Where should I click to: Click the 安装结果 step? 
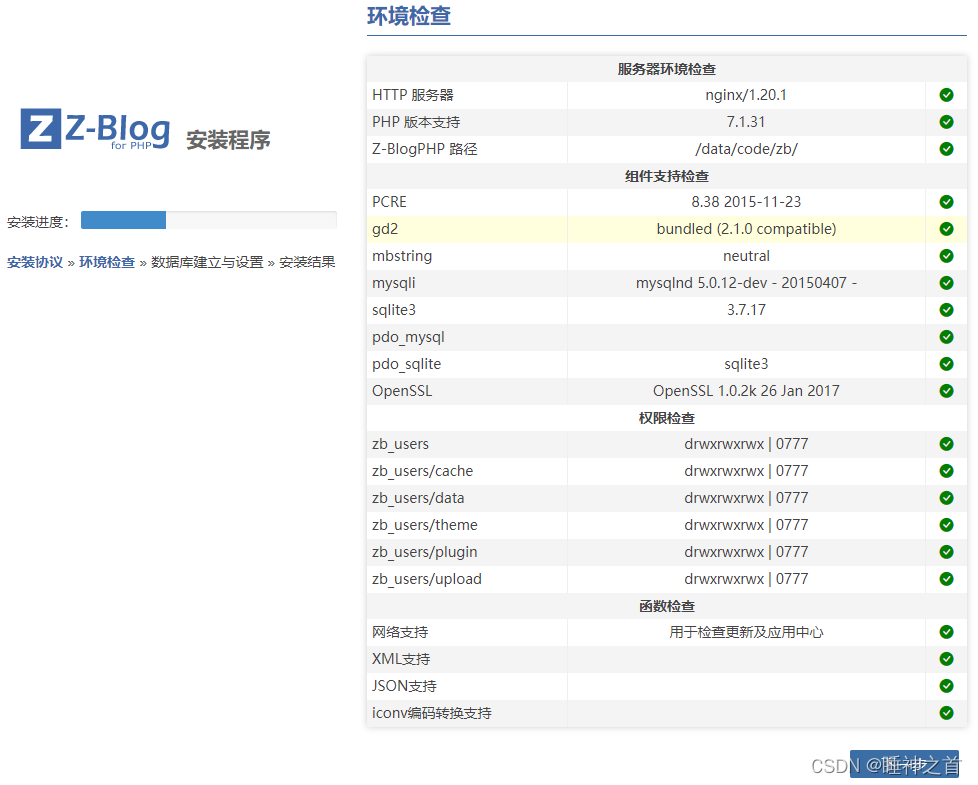click(x=307, y=262)
